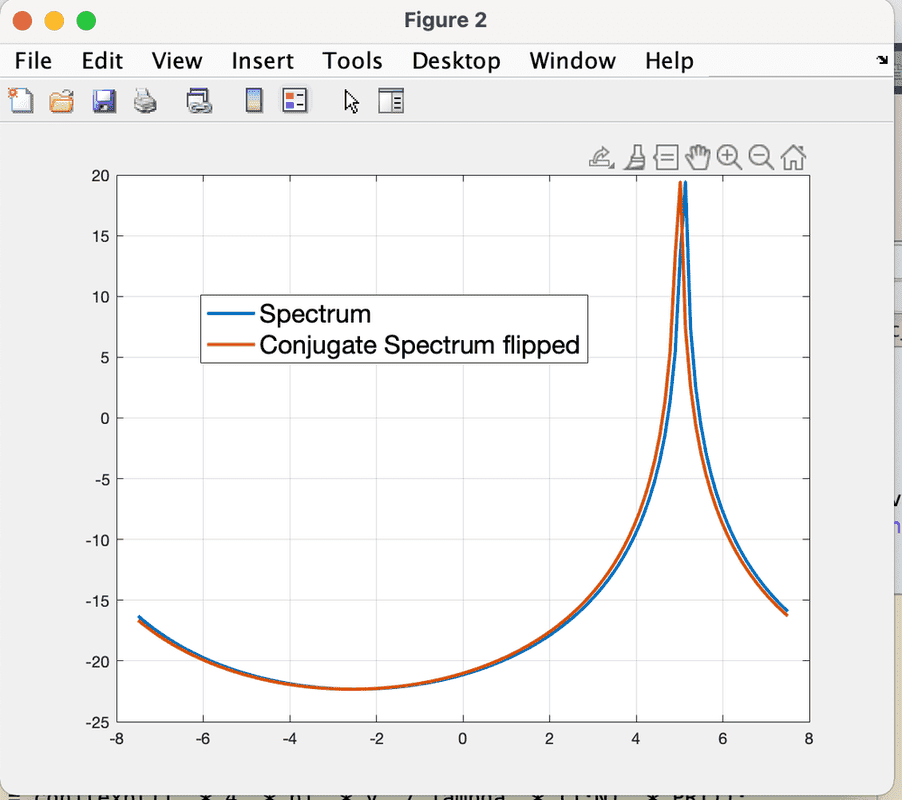Image resolution: width=902 pixels, height=800 pixels.
Task: Select the Brush data tool
Action: pyautogui.click(x=634, y=157)
